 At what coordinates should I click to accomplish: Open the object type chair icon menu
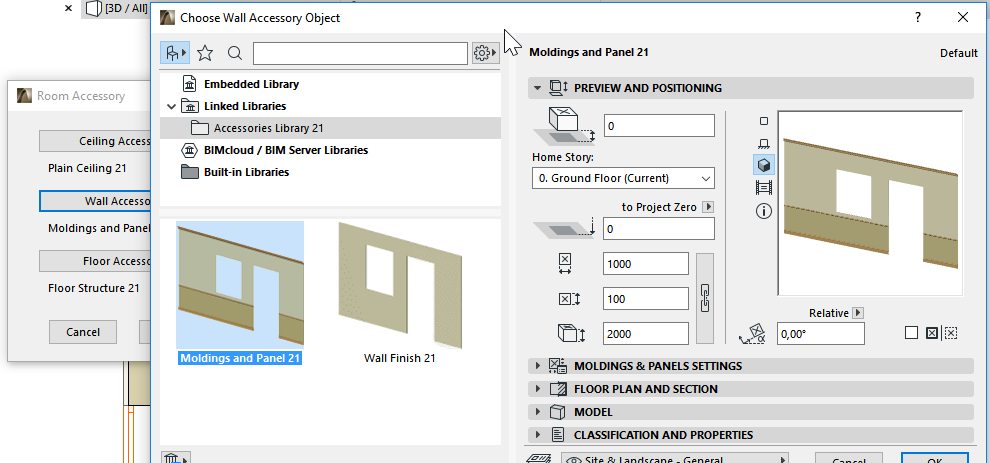point(176,53)
